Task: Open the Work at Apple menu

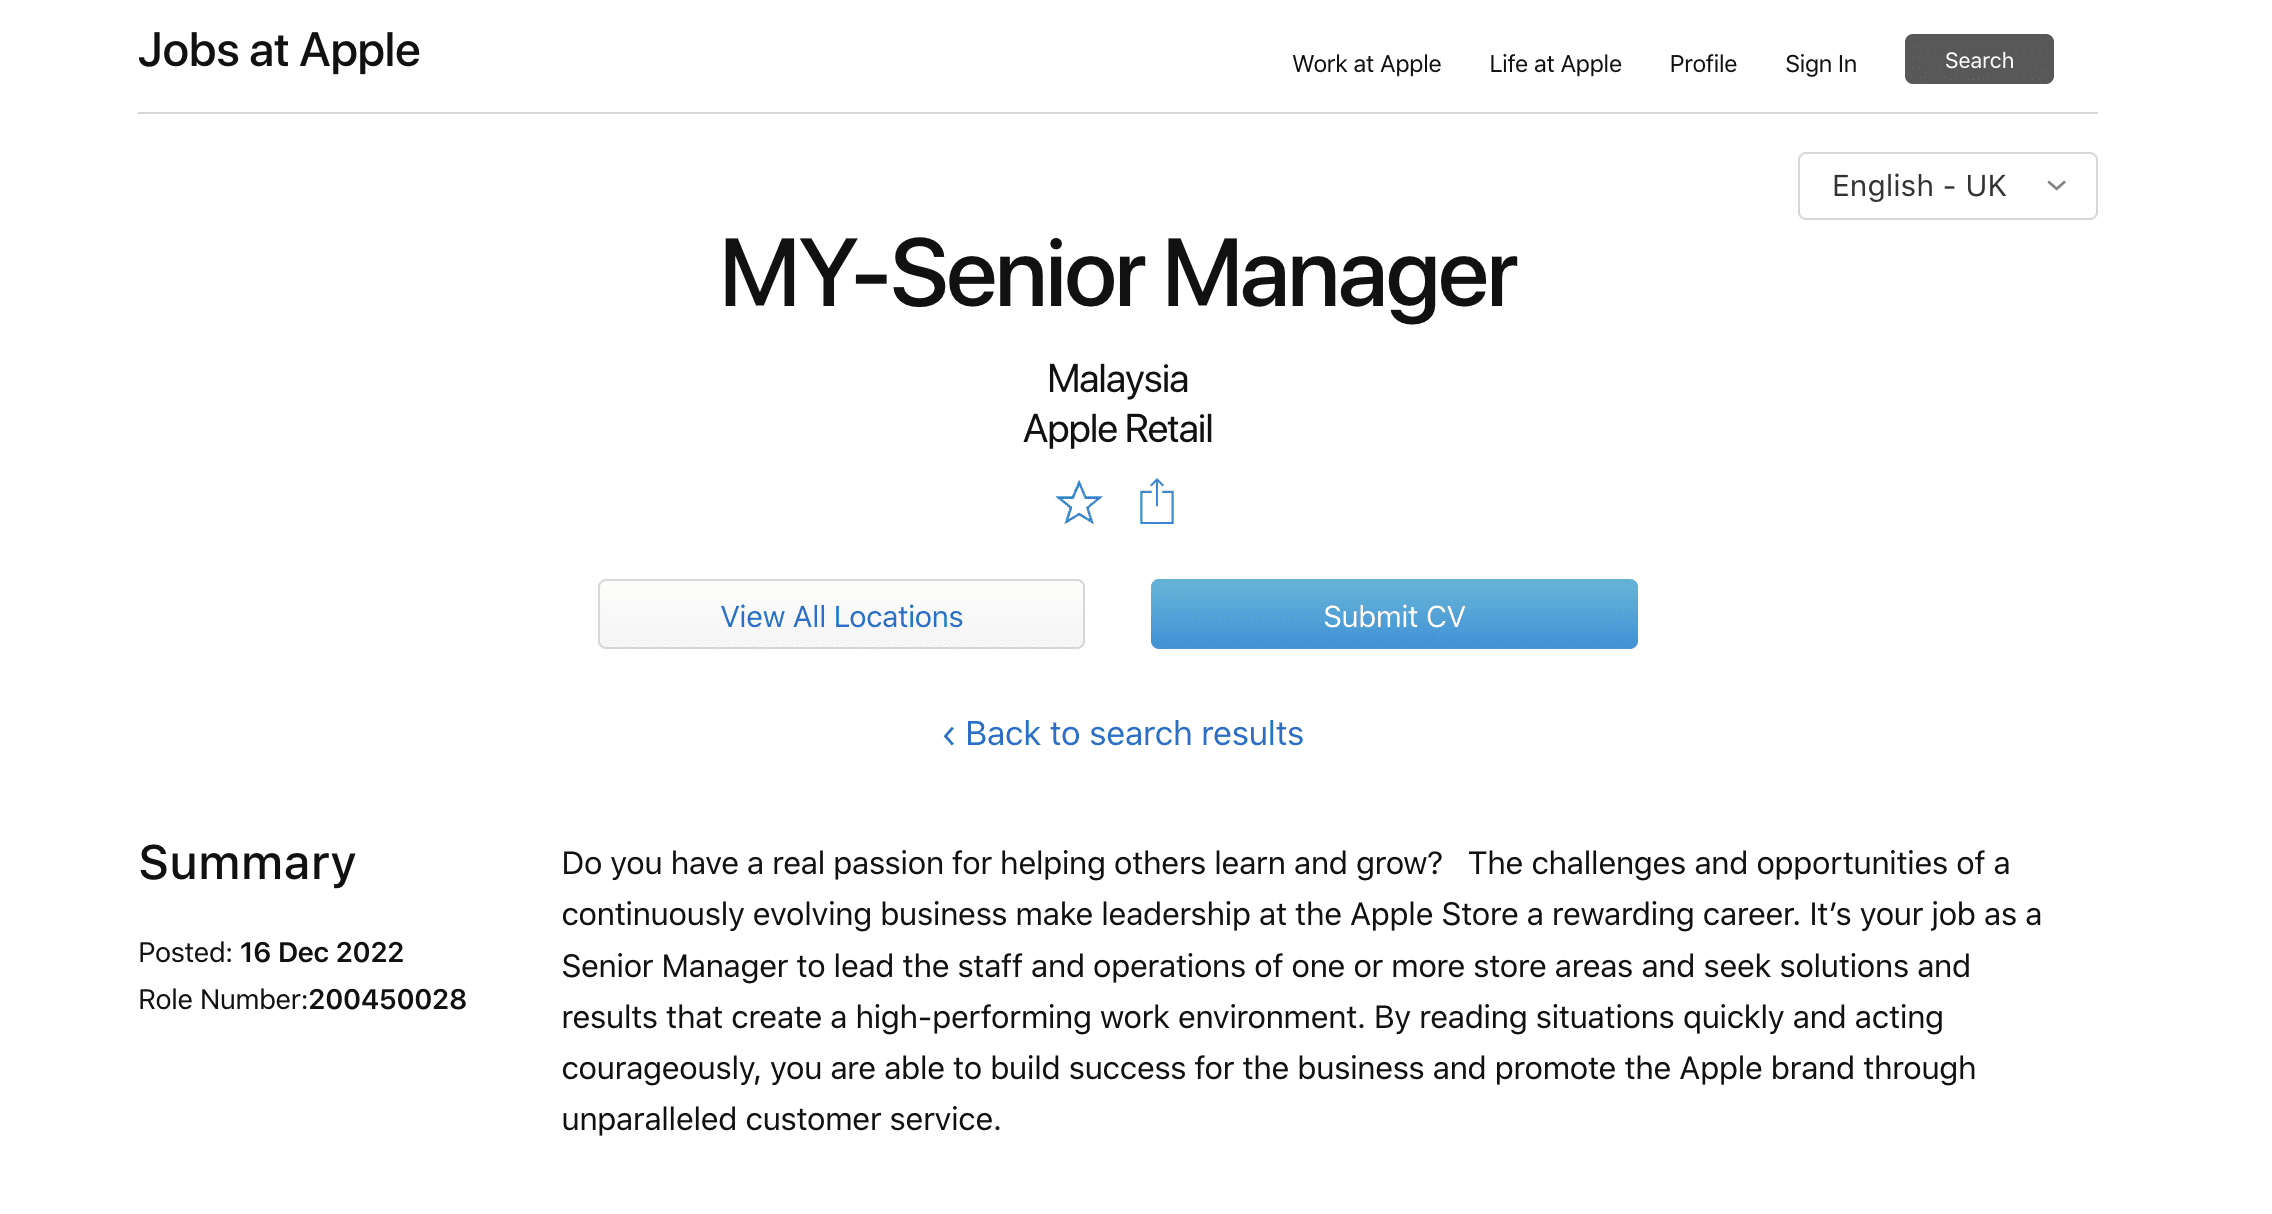Action: [1367, 64]
